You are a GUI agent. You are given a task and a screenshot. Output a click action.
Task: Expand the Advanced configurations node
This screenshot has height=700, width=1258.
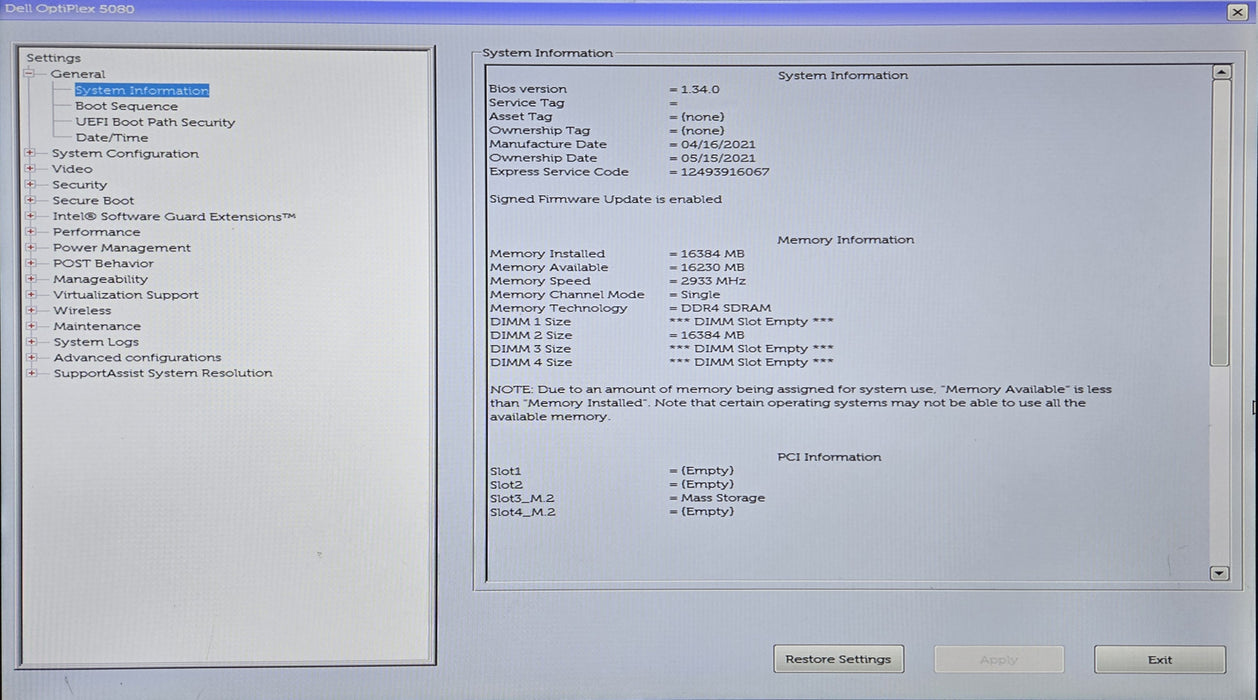(x=30, y=357)
